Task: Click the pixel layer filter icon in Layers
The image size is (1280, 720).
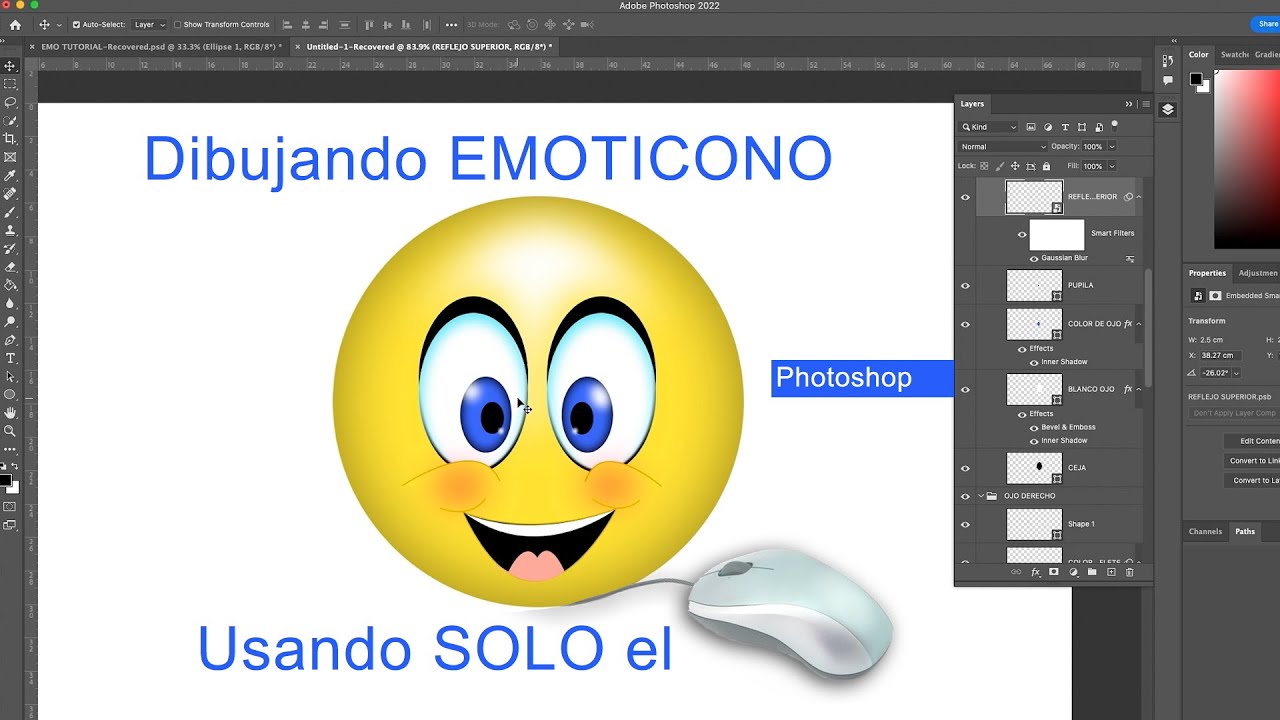Action: [1032, 127]
